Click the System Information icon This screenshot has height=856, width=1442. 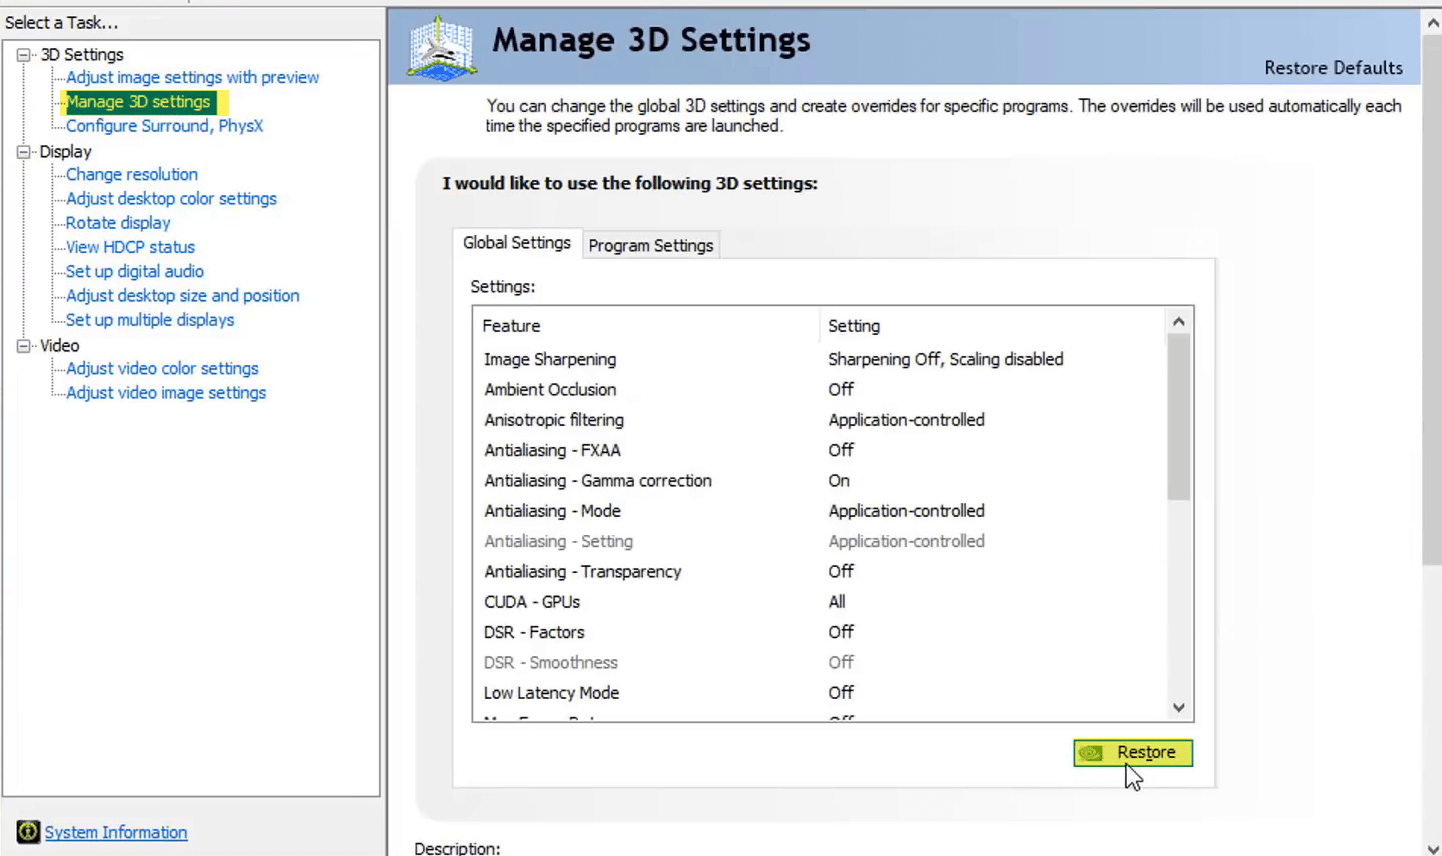pyautogui.click(x=28, y=831)
